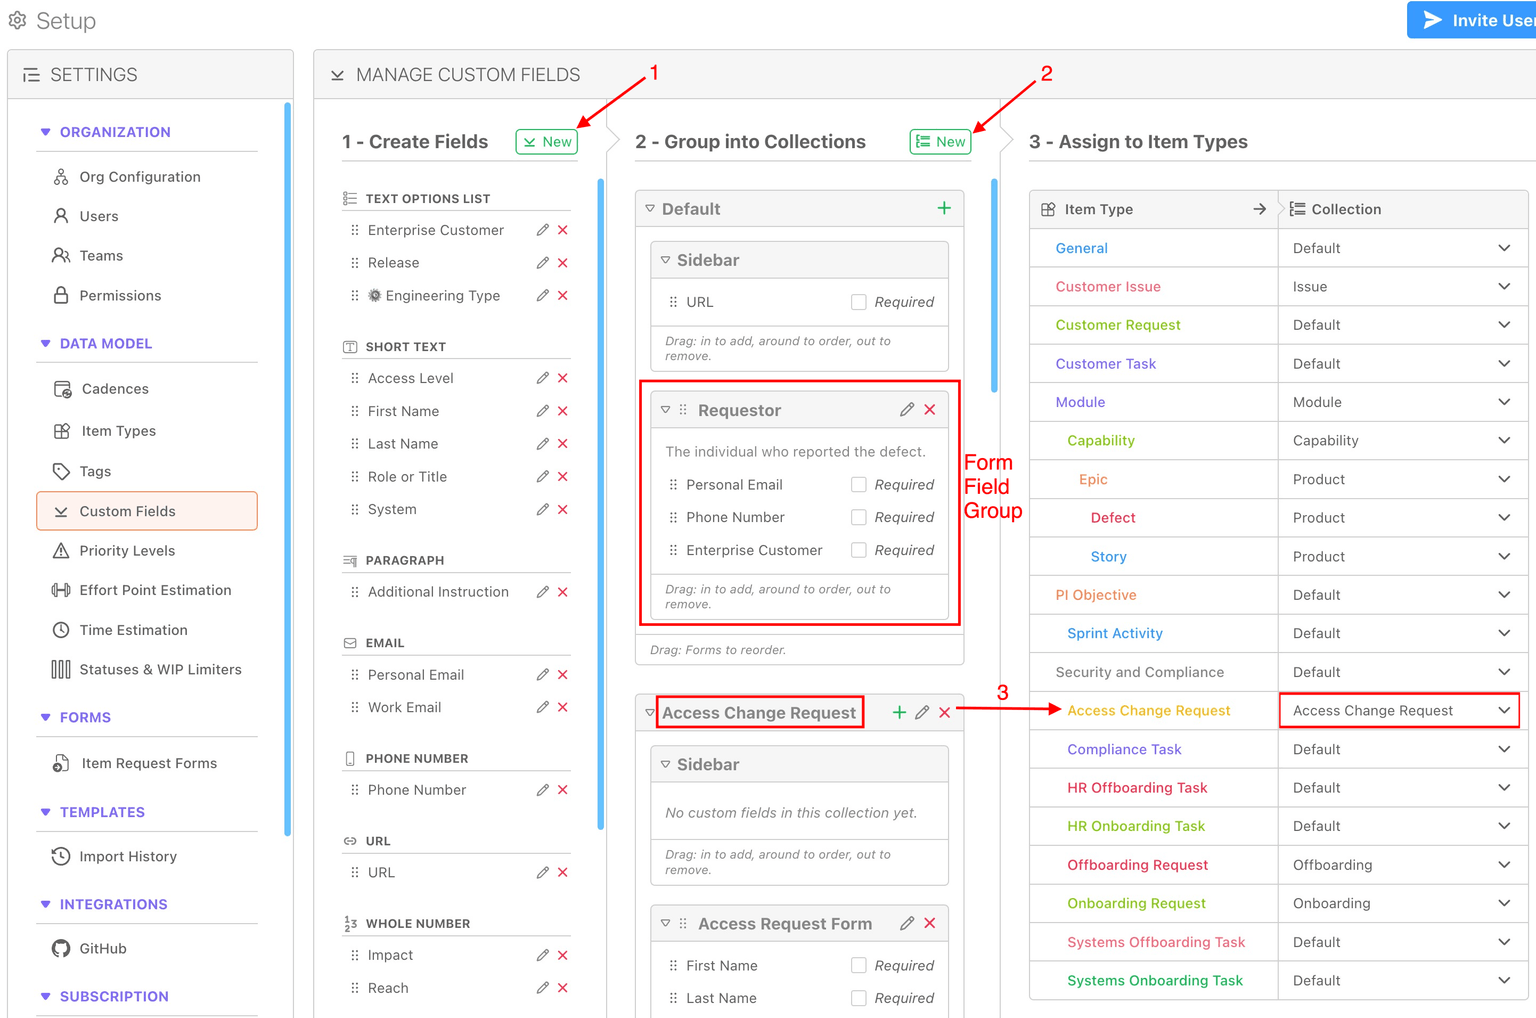Viewport: 1536px width, 1018px height.
Task: Open Item Types settings page
Action: [x=118, y=431]
